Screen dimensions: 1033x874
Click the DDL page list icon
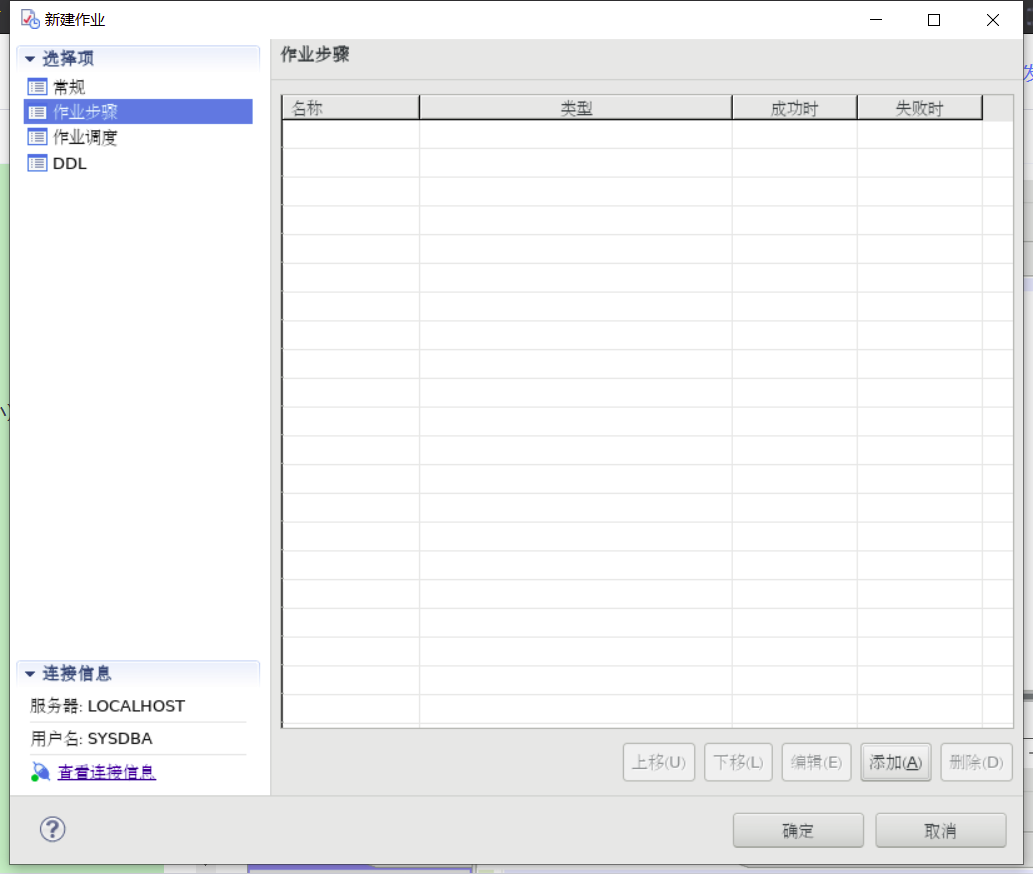click(38, 163)
